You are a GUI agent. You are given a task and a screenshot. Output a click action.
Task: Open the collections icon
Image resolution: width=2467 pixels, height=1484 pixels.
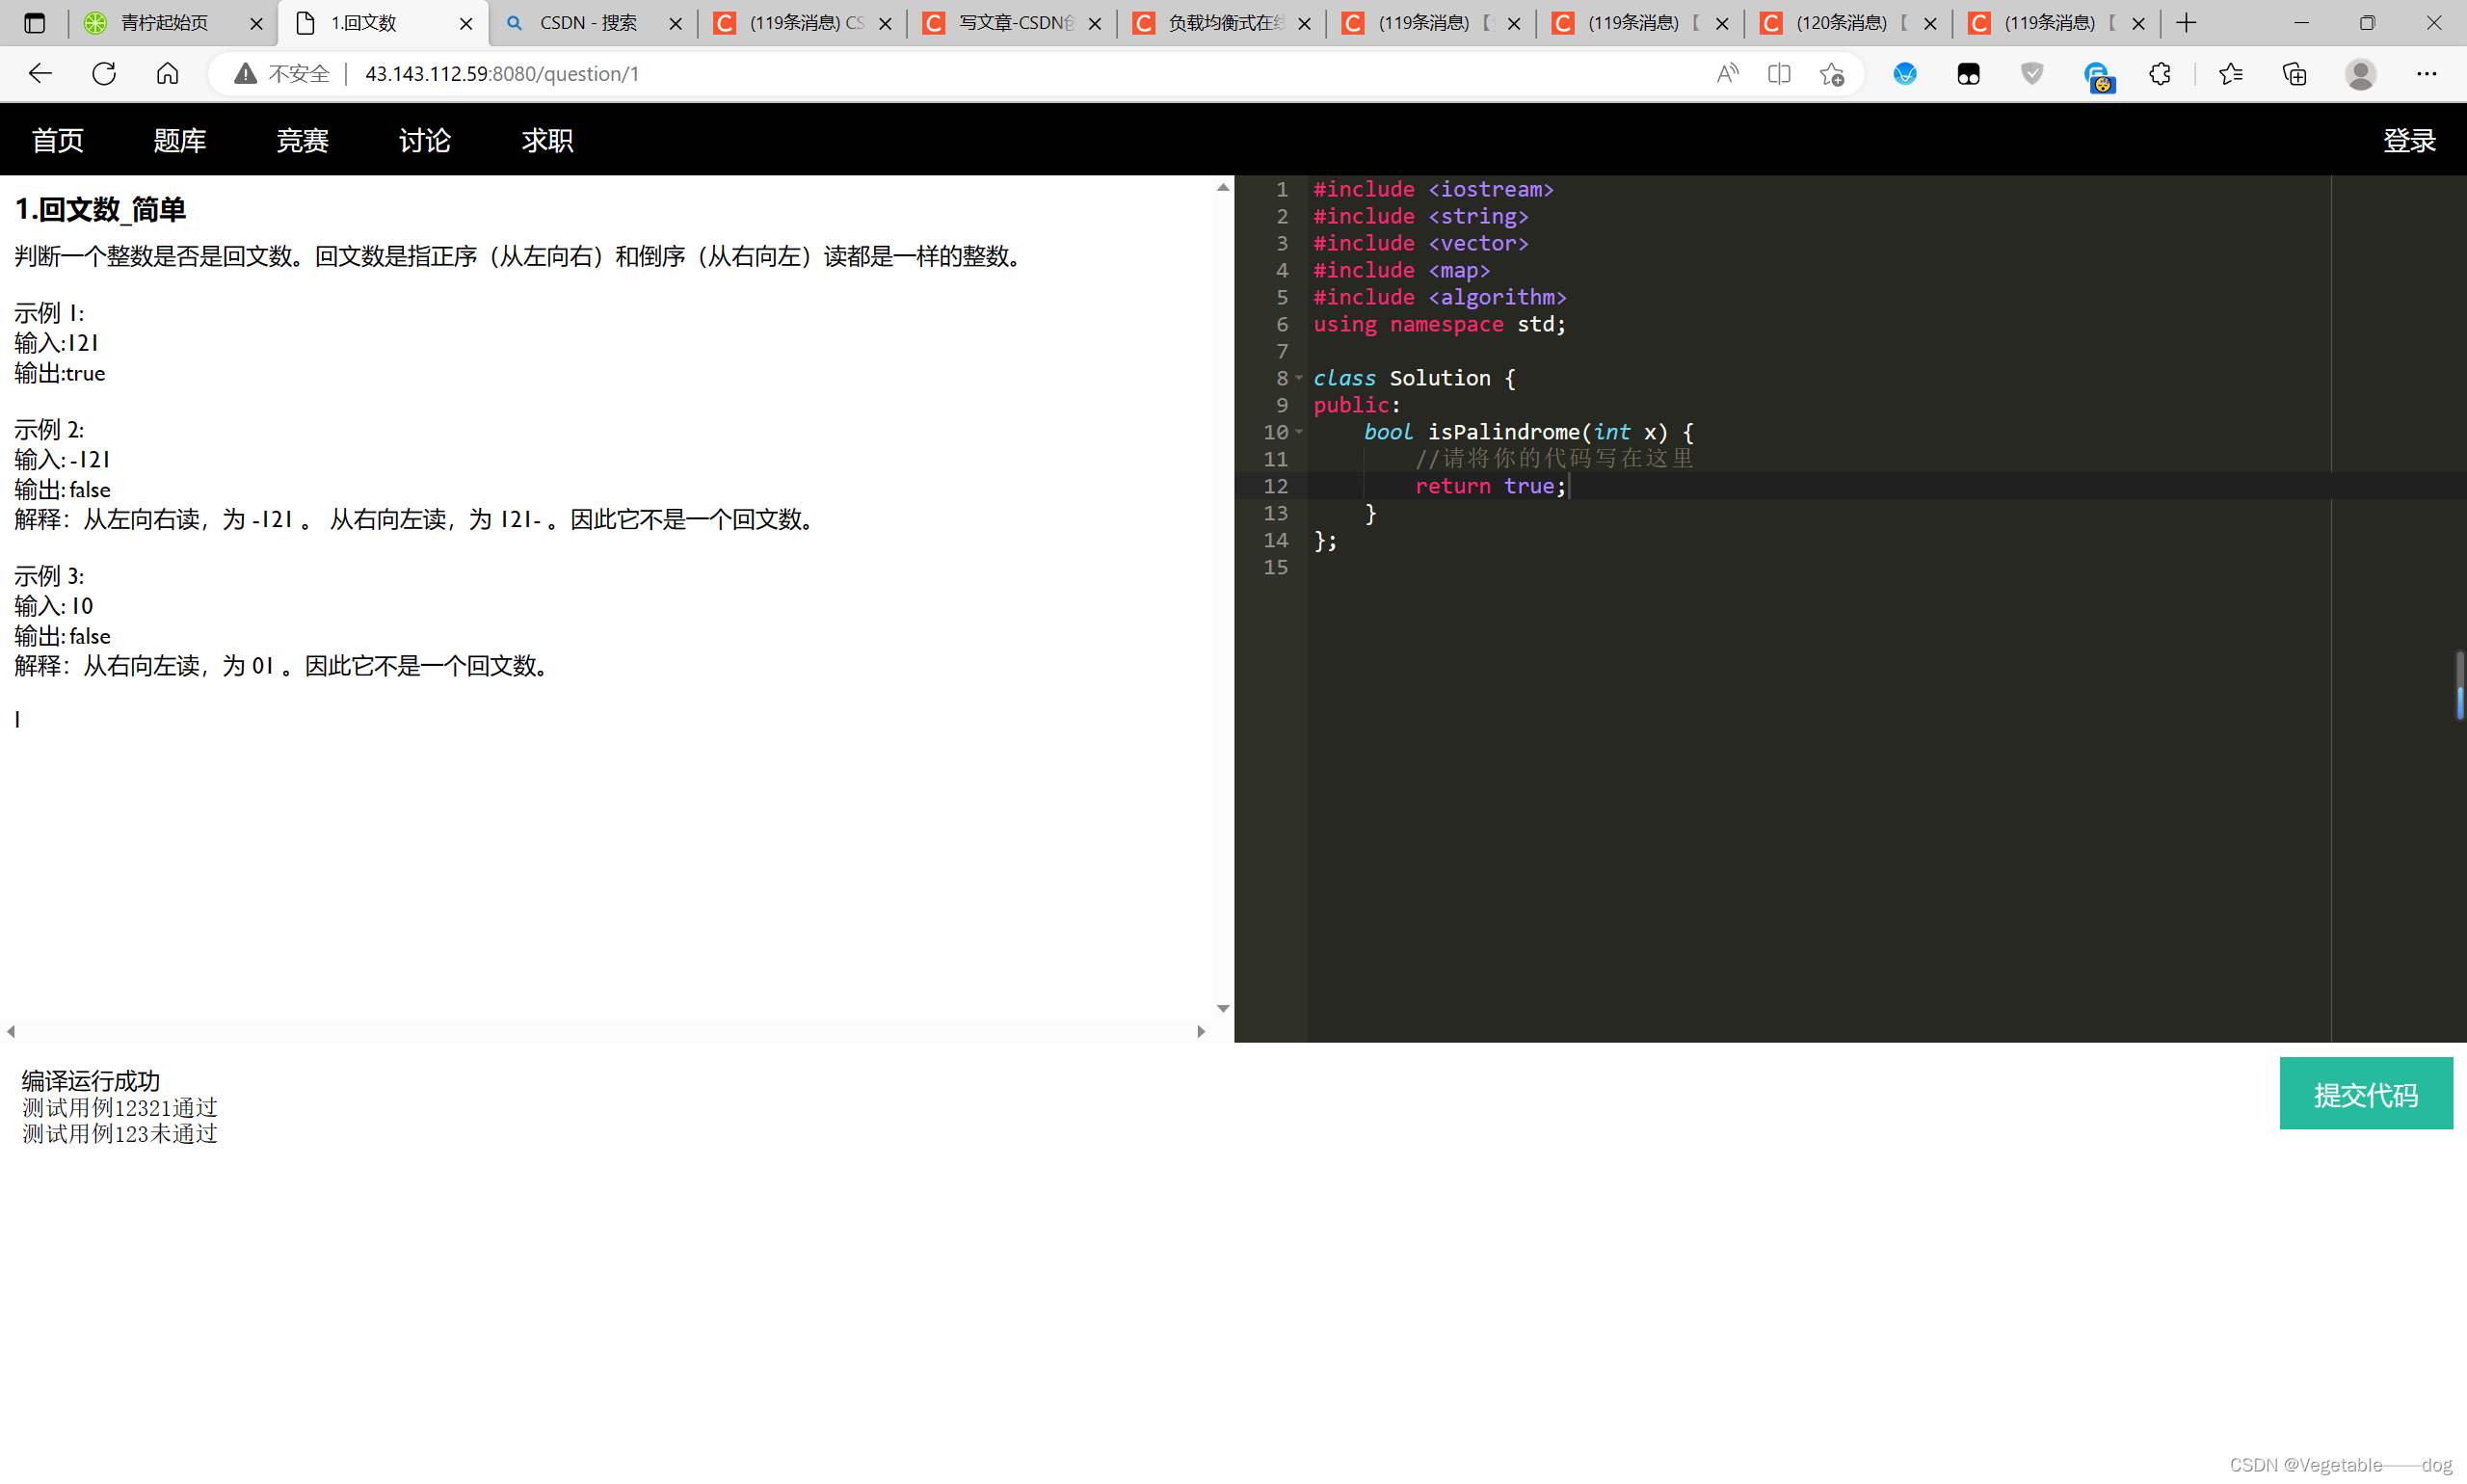2295,74
